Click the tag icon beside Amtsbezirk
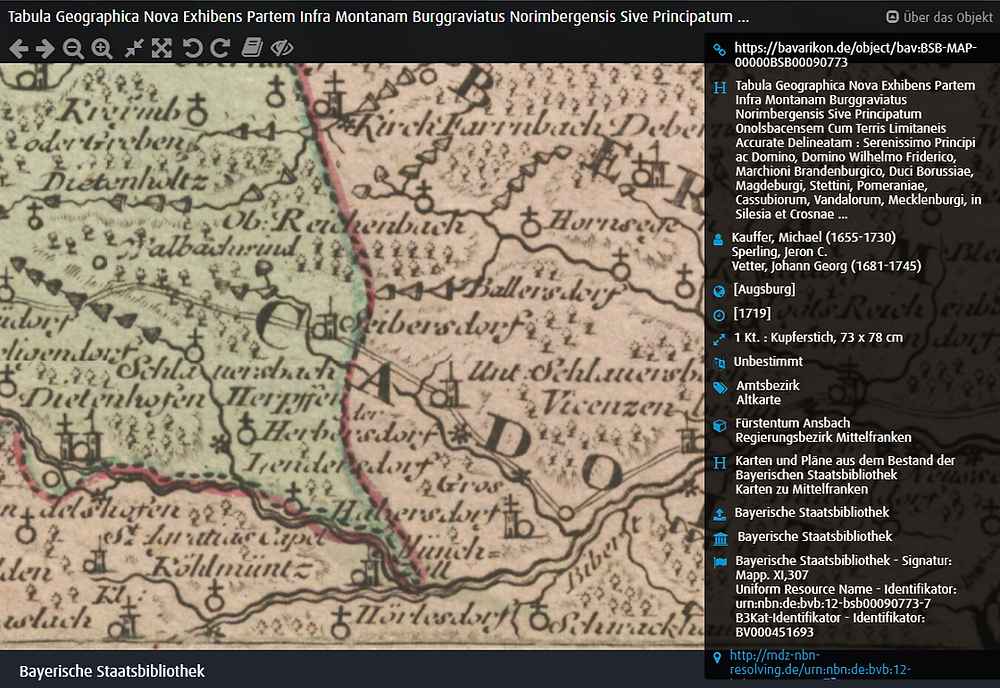Viewport: 1000px width, 688px height. (x=719, y=388)
